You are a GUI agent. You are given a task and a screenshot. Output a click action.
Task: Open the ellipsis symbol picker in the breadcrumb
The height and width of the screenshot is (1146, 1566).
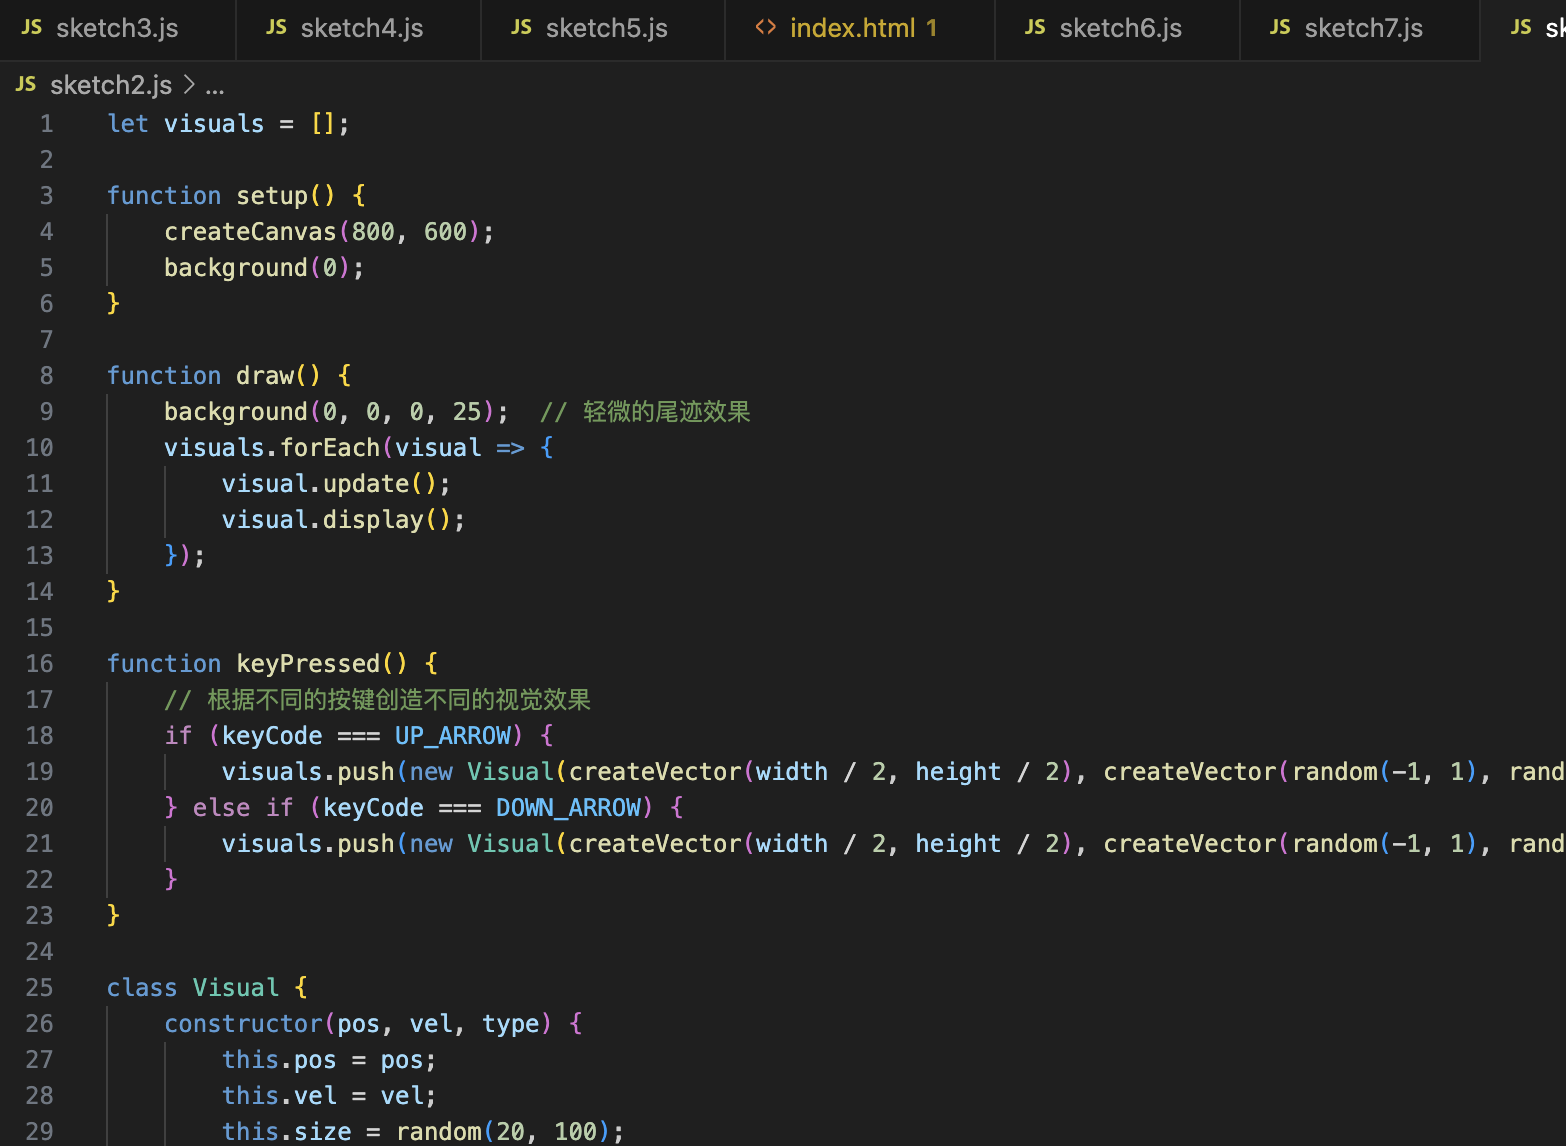[216, 84]
